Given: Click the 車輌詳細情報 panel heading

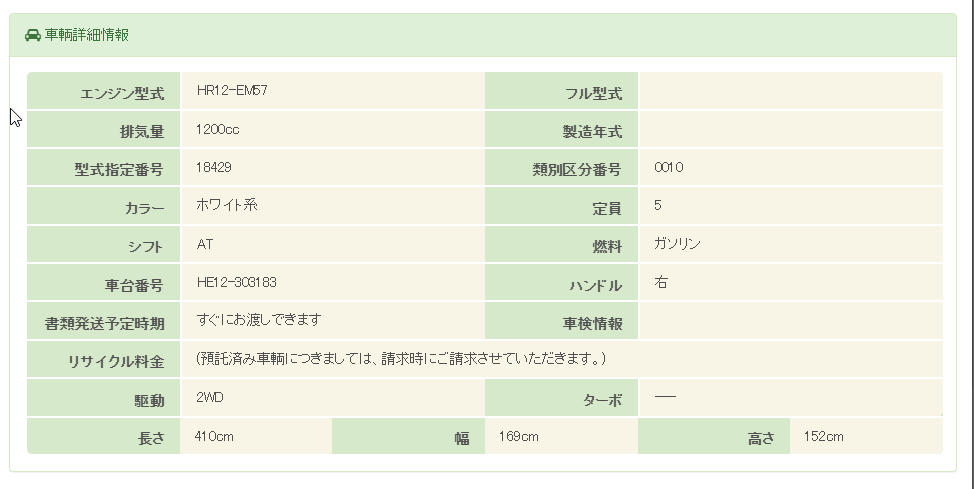Looking at the screenshot, I should point(86,35).
